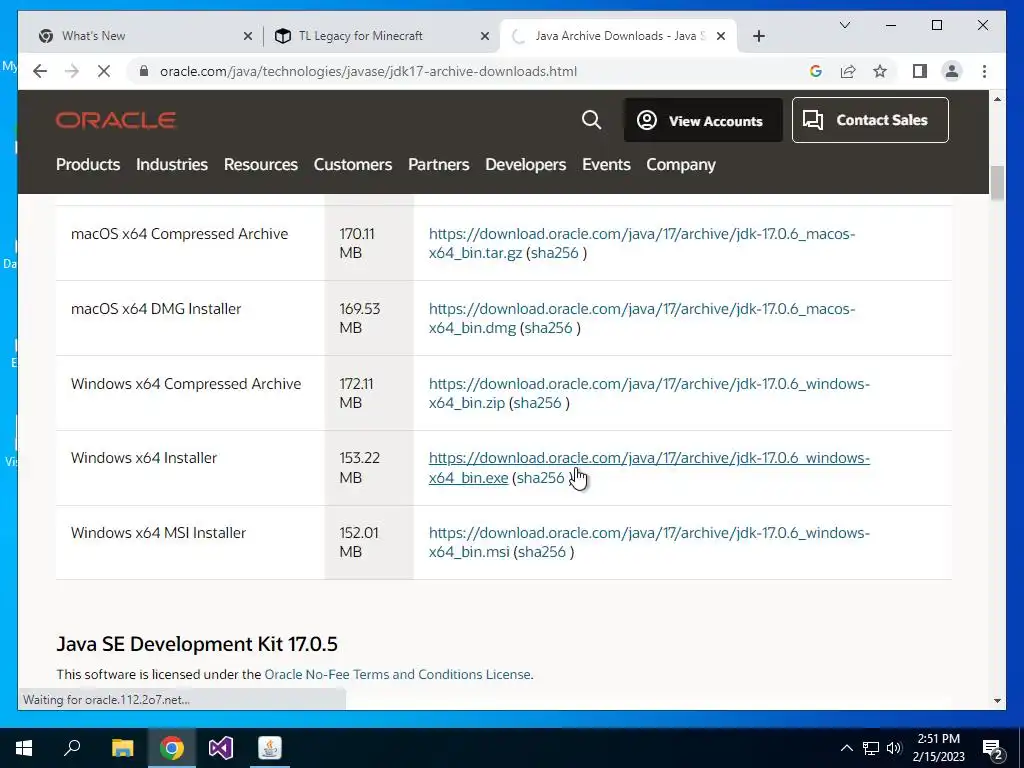The height and width of the screenshot is (768, 1024).
Task: Open the Java app in taskbar
Action: [x=270, y=748]
